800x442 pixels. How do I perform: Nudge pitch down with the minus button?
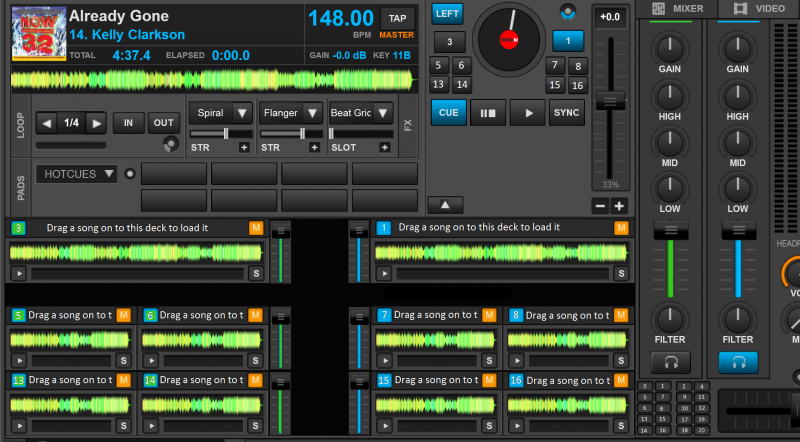tap(601, 206)
